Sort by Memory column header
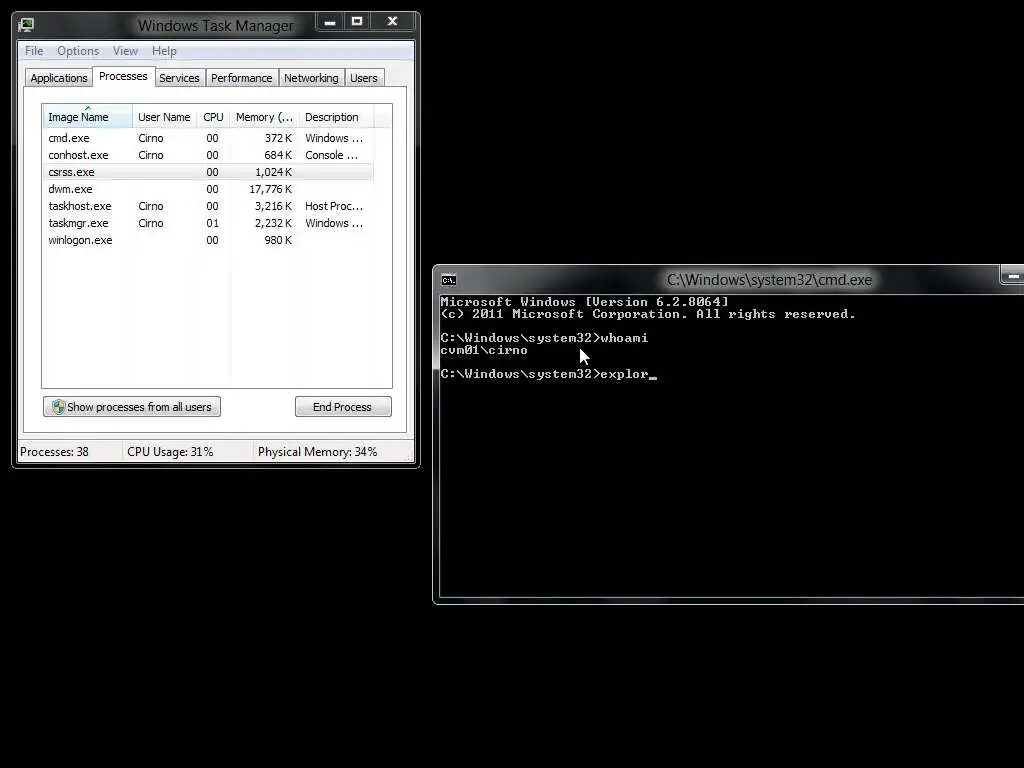The width and height of the screenshot is (1024, 768). point(264,117)
